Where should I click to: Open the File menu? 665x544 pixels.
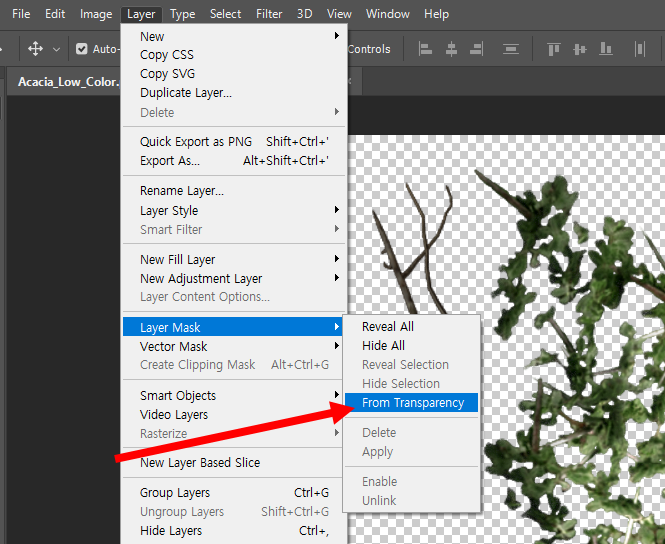click(21, 14)
